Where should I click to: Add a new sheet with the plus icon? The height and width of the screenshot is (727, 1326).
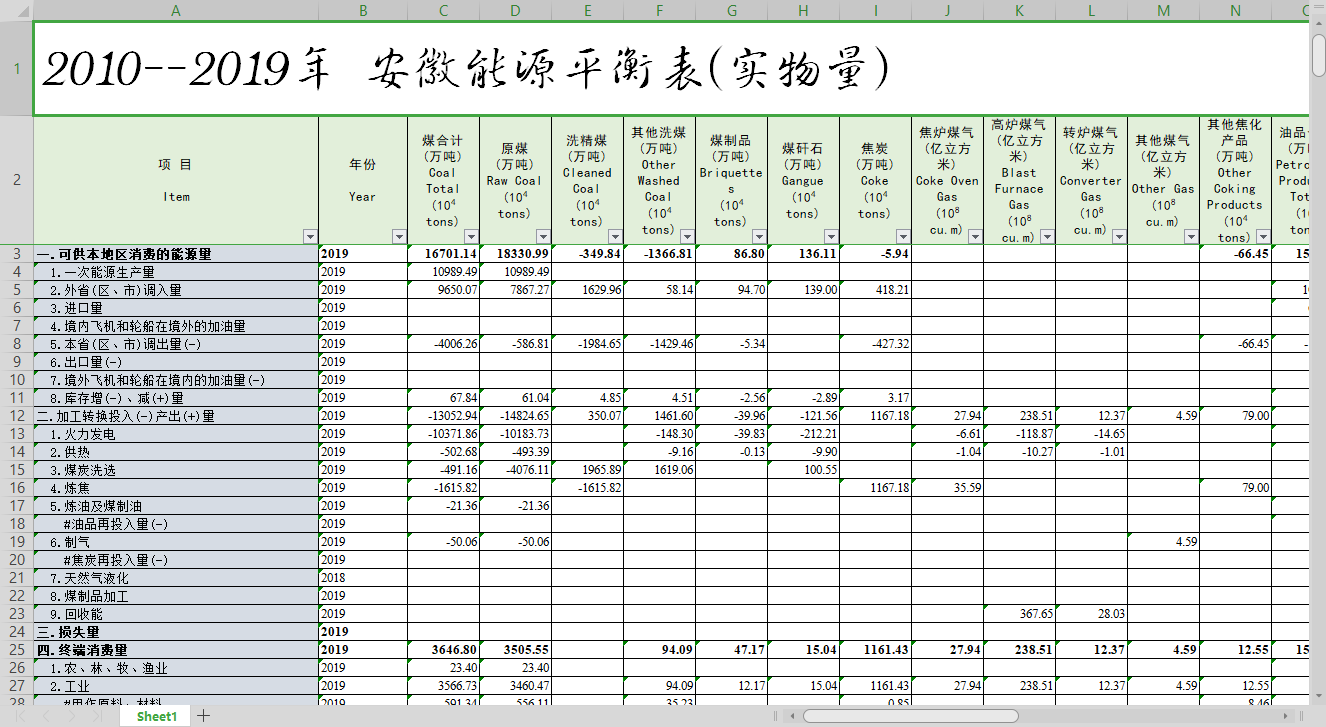[x=204, y=716]
